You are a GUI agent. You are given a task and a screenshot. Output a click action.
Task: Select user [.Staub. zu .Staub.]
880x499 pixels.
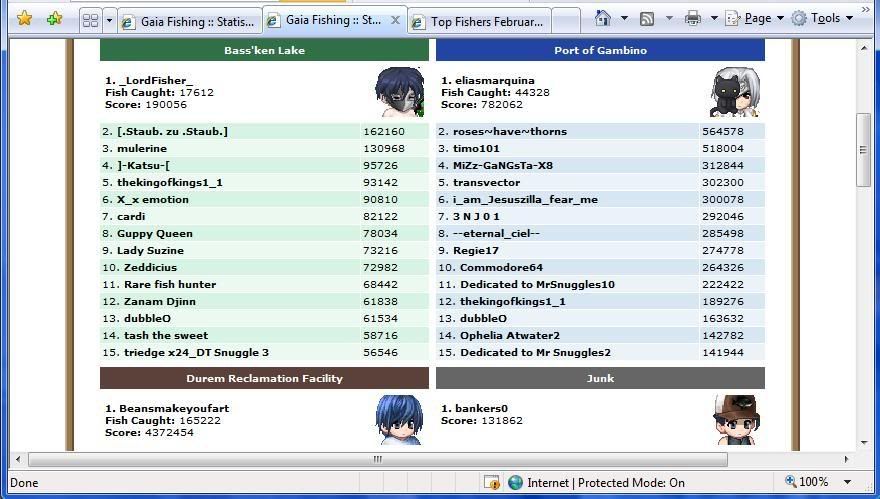tap(172, 131)
